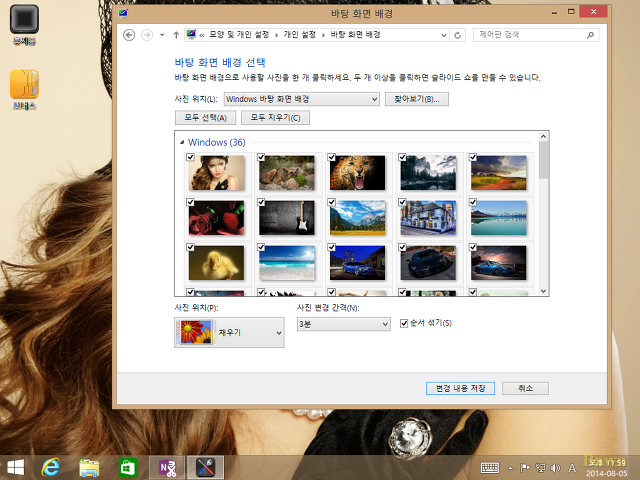Go up one level with up arrow
Image resolution: width=640 pixels, height=480 pixels.
176,35
